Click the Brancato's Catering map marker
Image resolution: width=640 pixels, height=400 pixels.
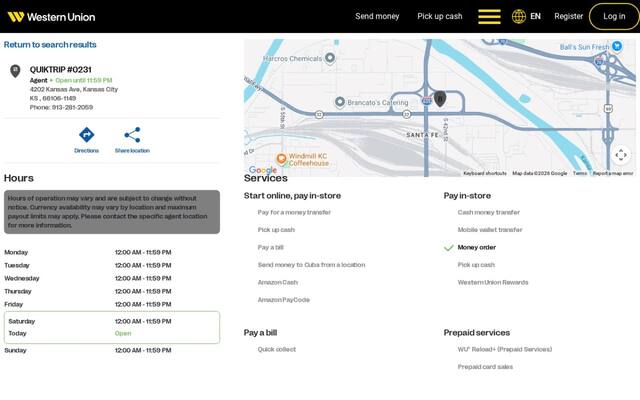(340, 102)
